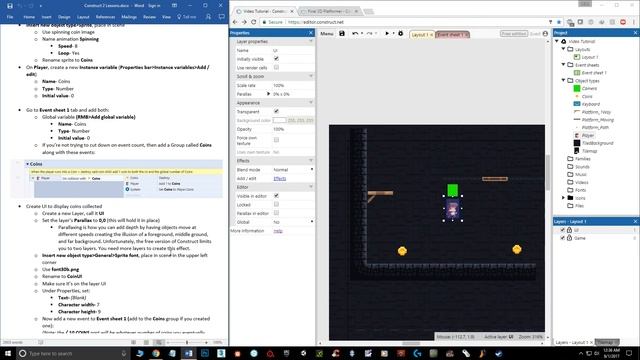
Task: Click the Word zoom slider
Action: tap(187, 342)
